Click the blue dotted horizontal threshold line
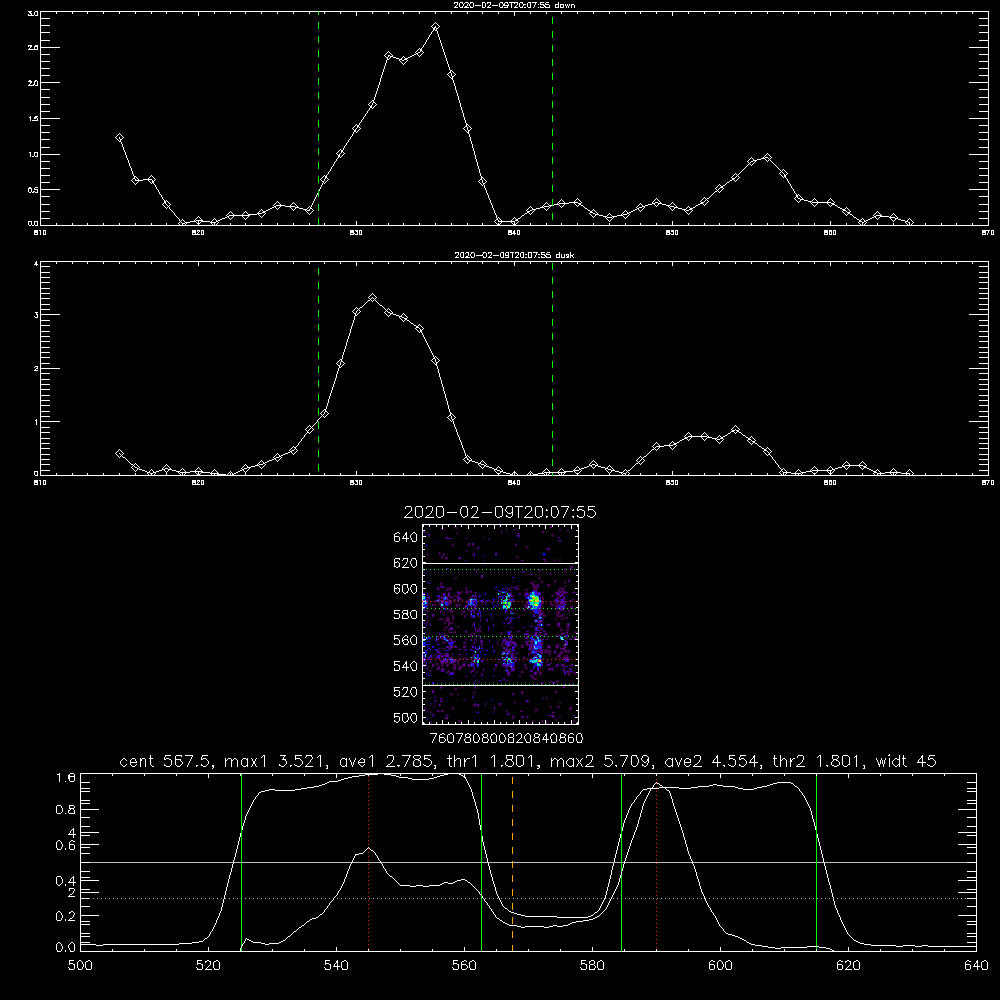The width and height of the screenshot is (1000, 1000). [528, 898]
